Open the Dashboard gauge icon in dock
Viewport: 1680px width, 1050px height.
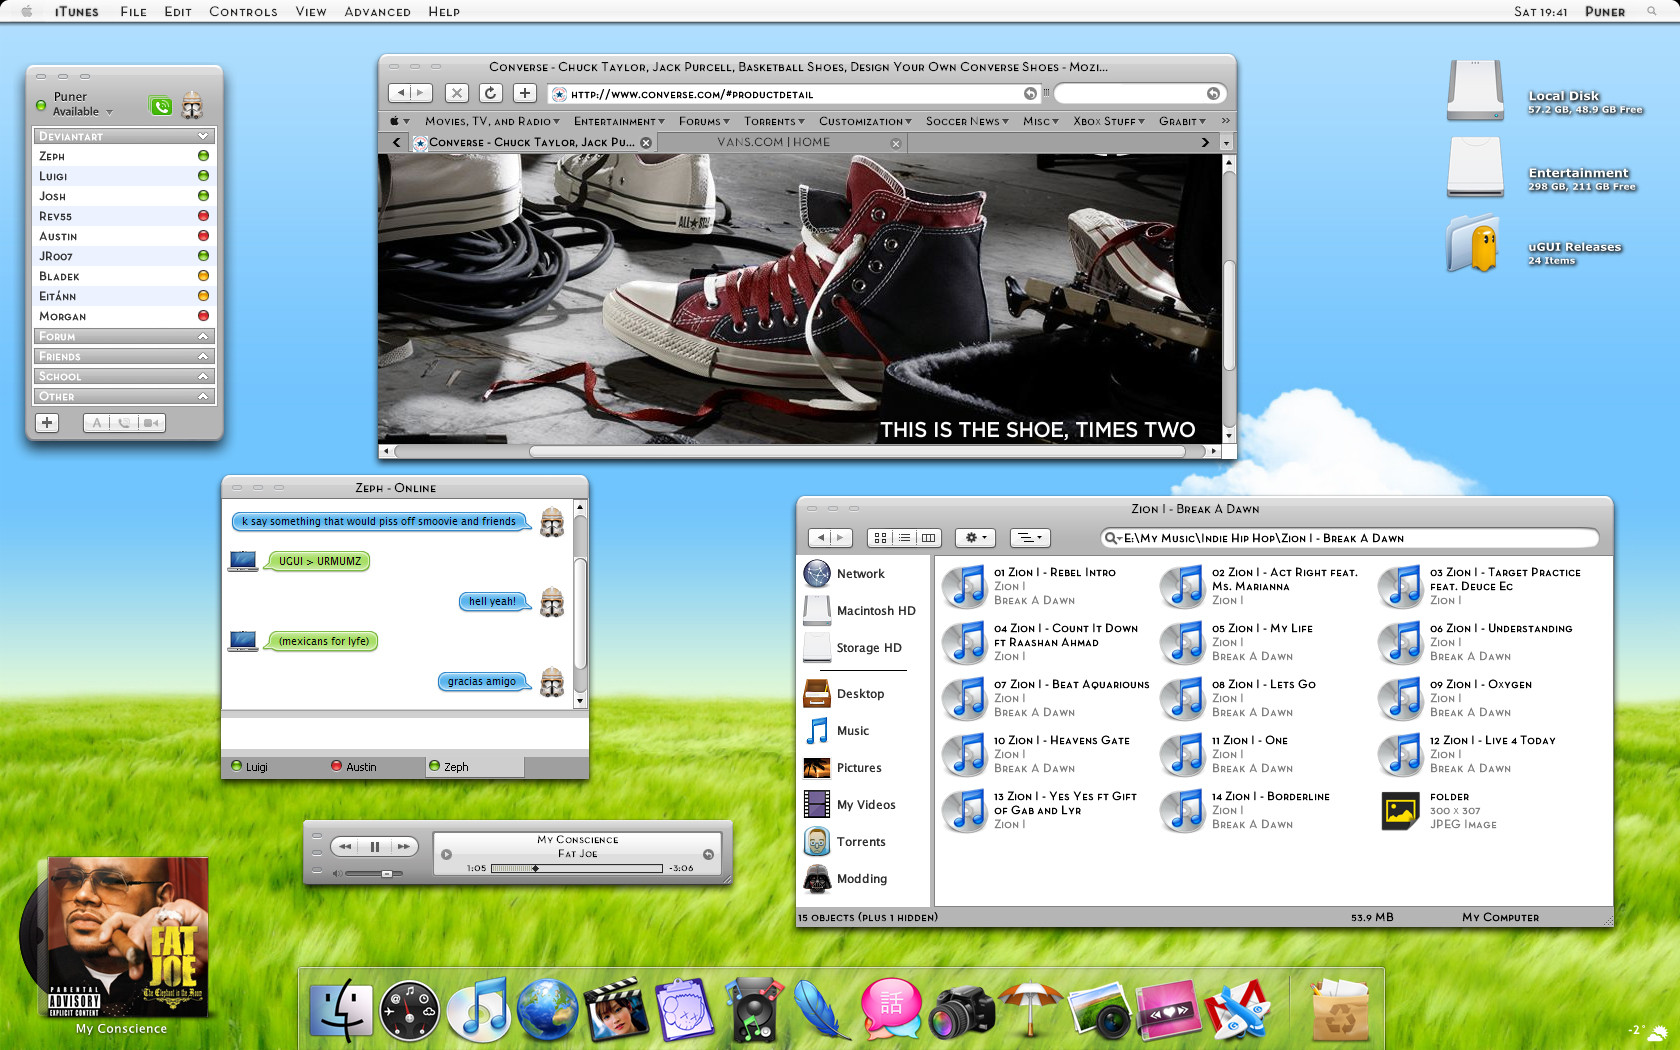tap(409, 1011)
